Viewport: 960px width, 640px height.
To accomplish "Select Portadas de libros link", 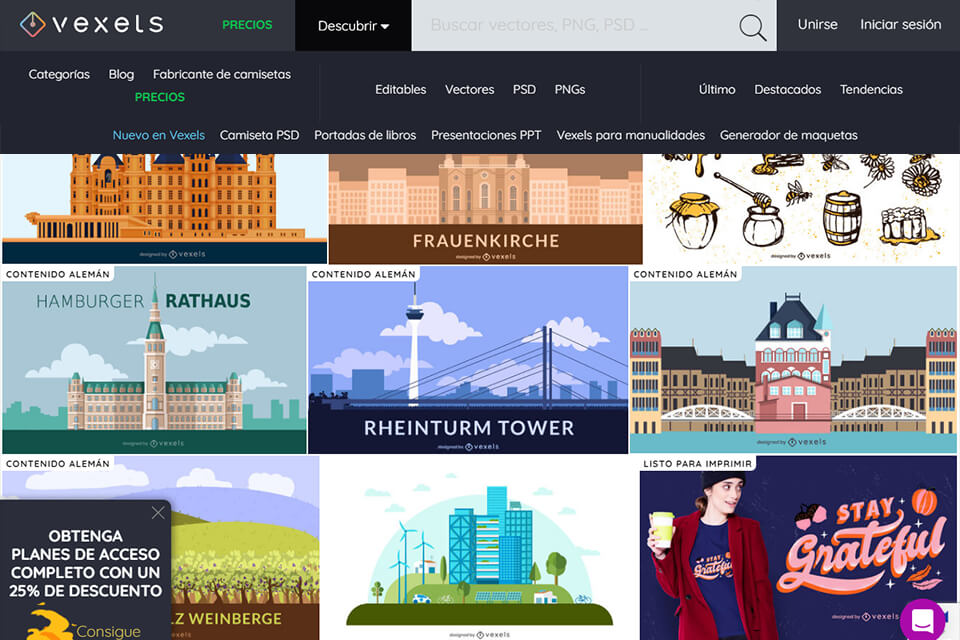I will tap(365, 135).
